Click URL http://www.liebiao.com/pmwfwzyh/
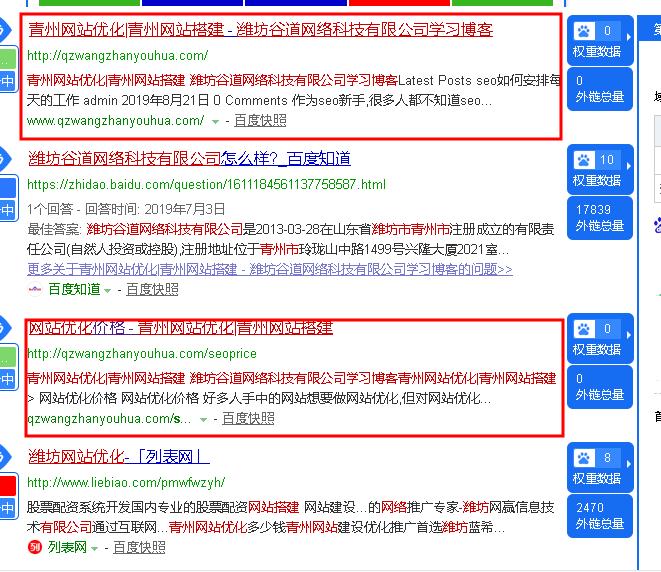Viewport: 661px width, 572px height. coord(126,483)
